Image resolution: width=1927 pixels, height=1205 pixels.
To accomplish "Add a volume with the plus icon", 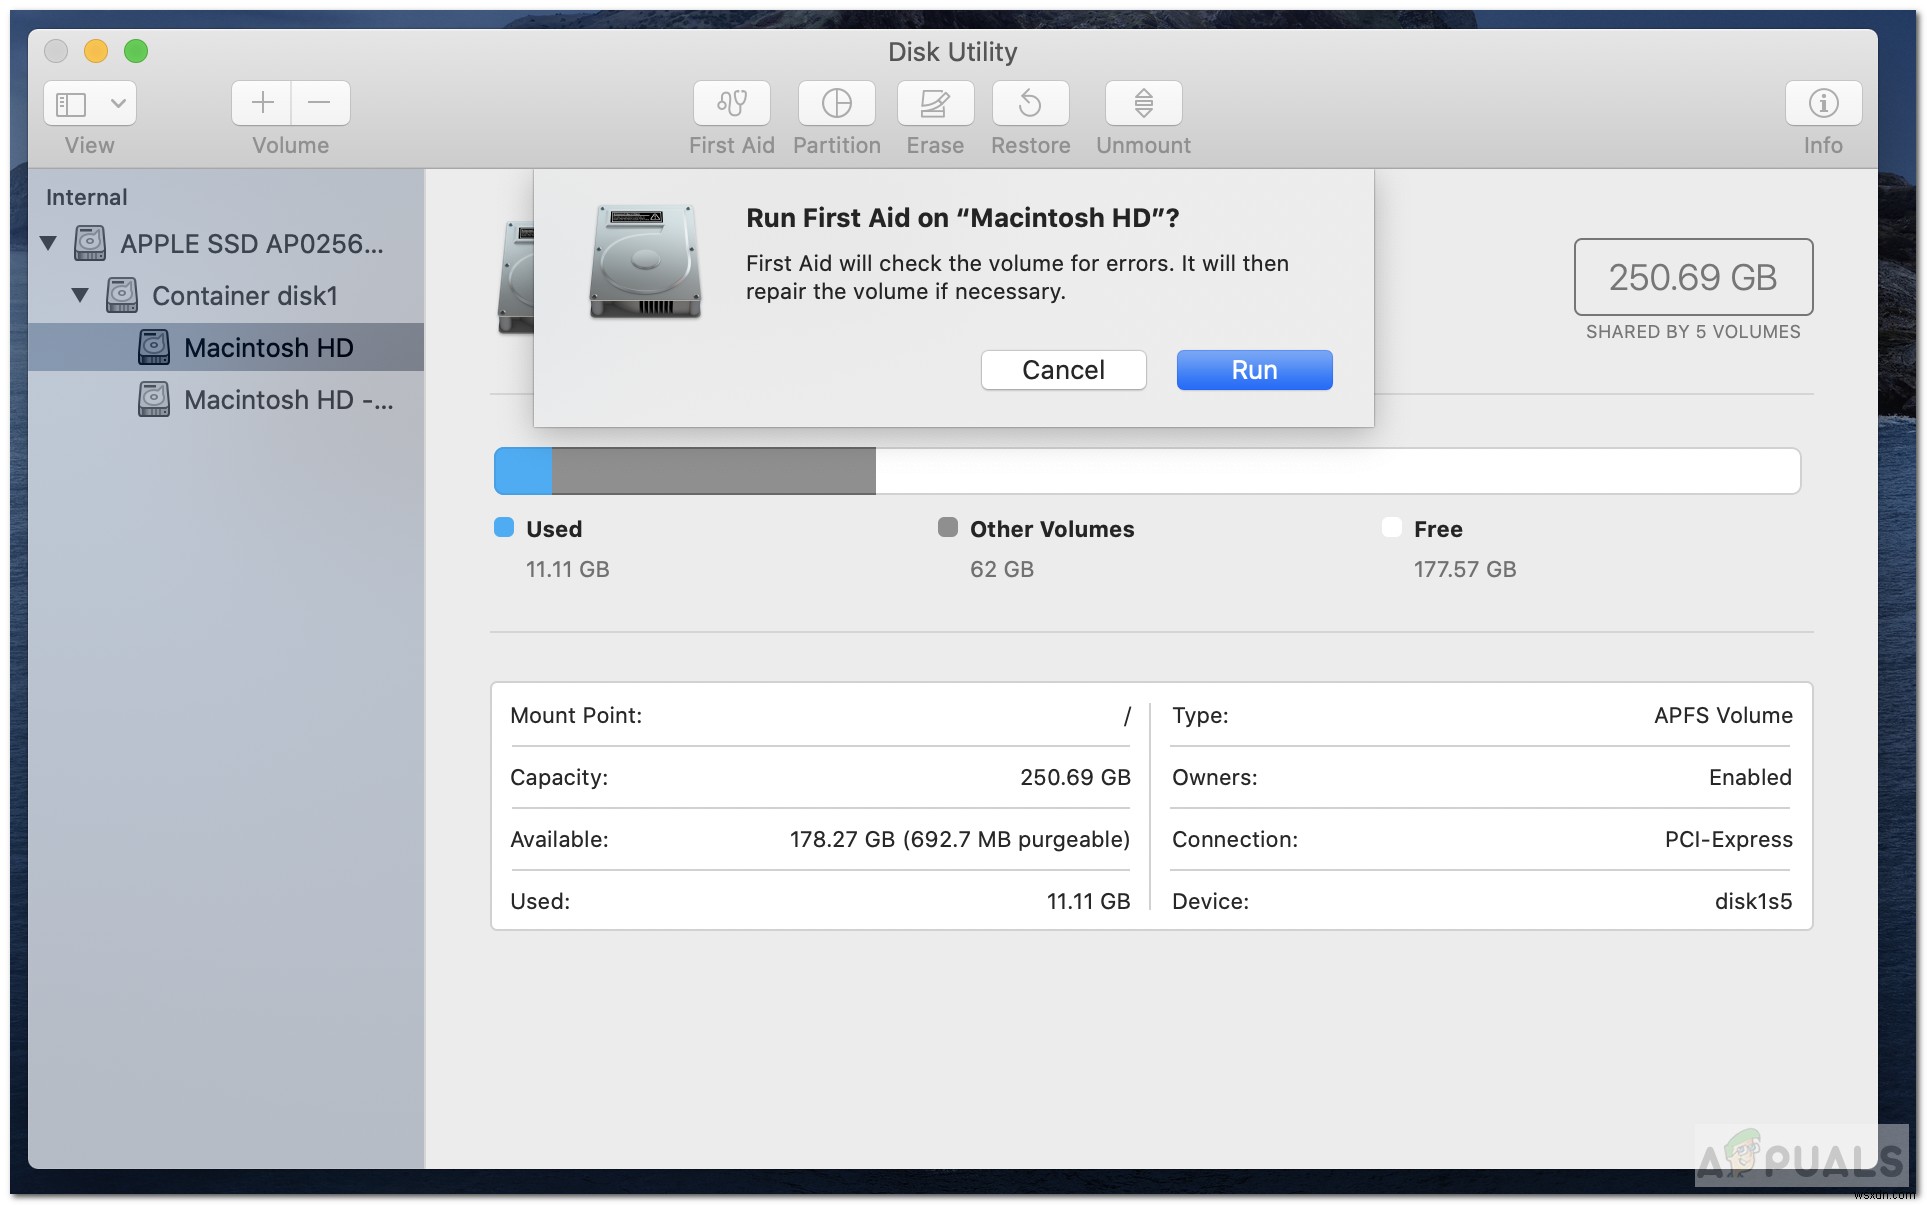I will coord(261,103).
